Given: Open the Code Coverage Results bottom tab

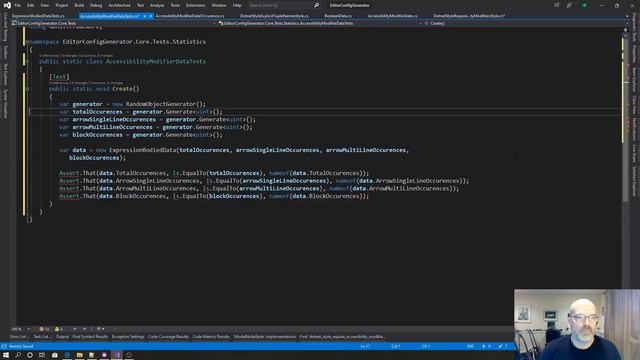Looking at the screenshot, I should [x=168, y=337].
